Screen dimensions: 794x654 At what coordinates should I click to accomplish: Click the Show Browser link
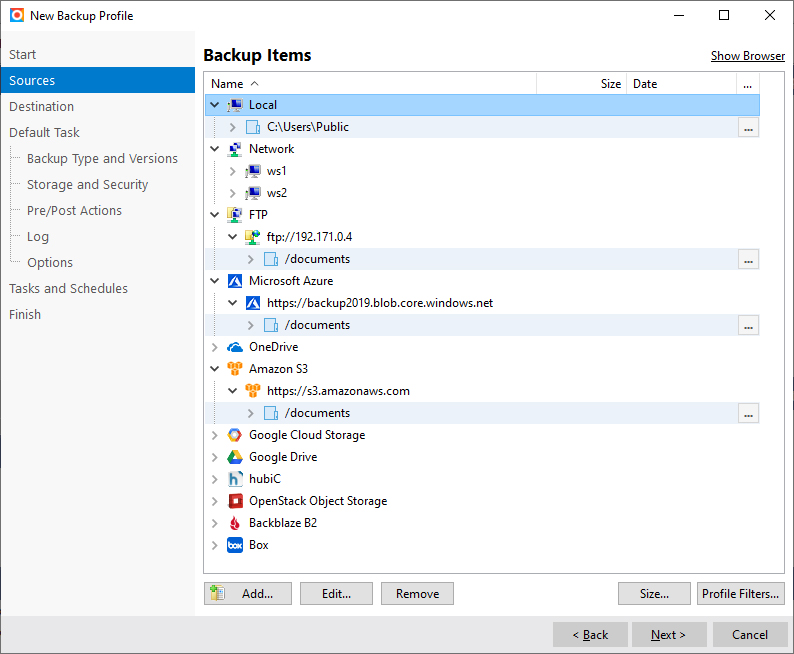(747, 56)
